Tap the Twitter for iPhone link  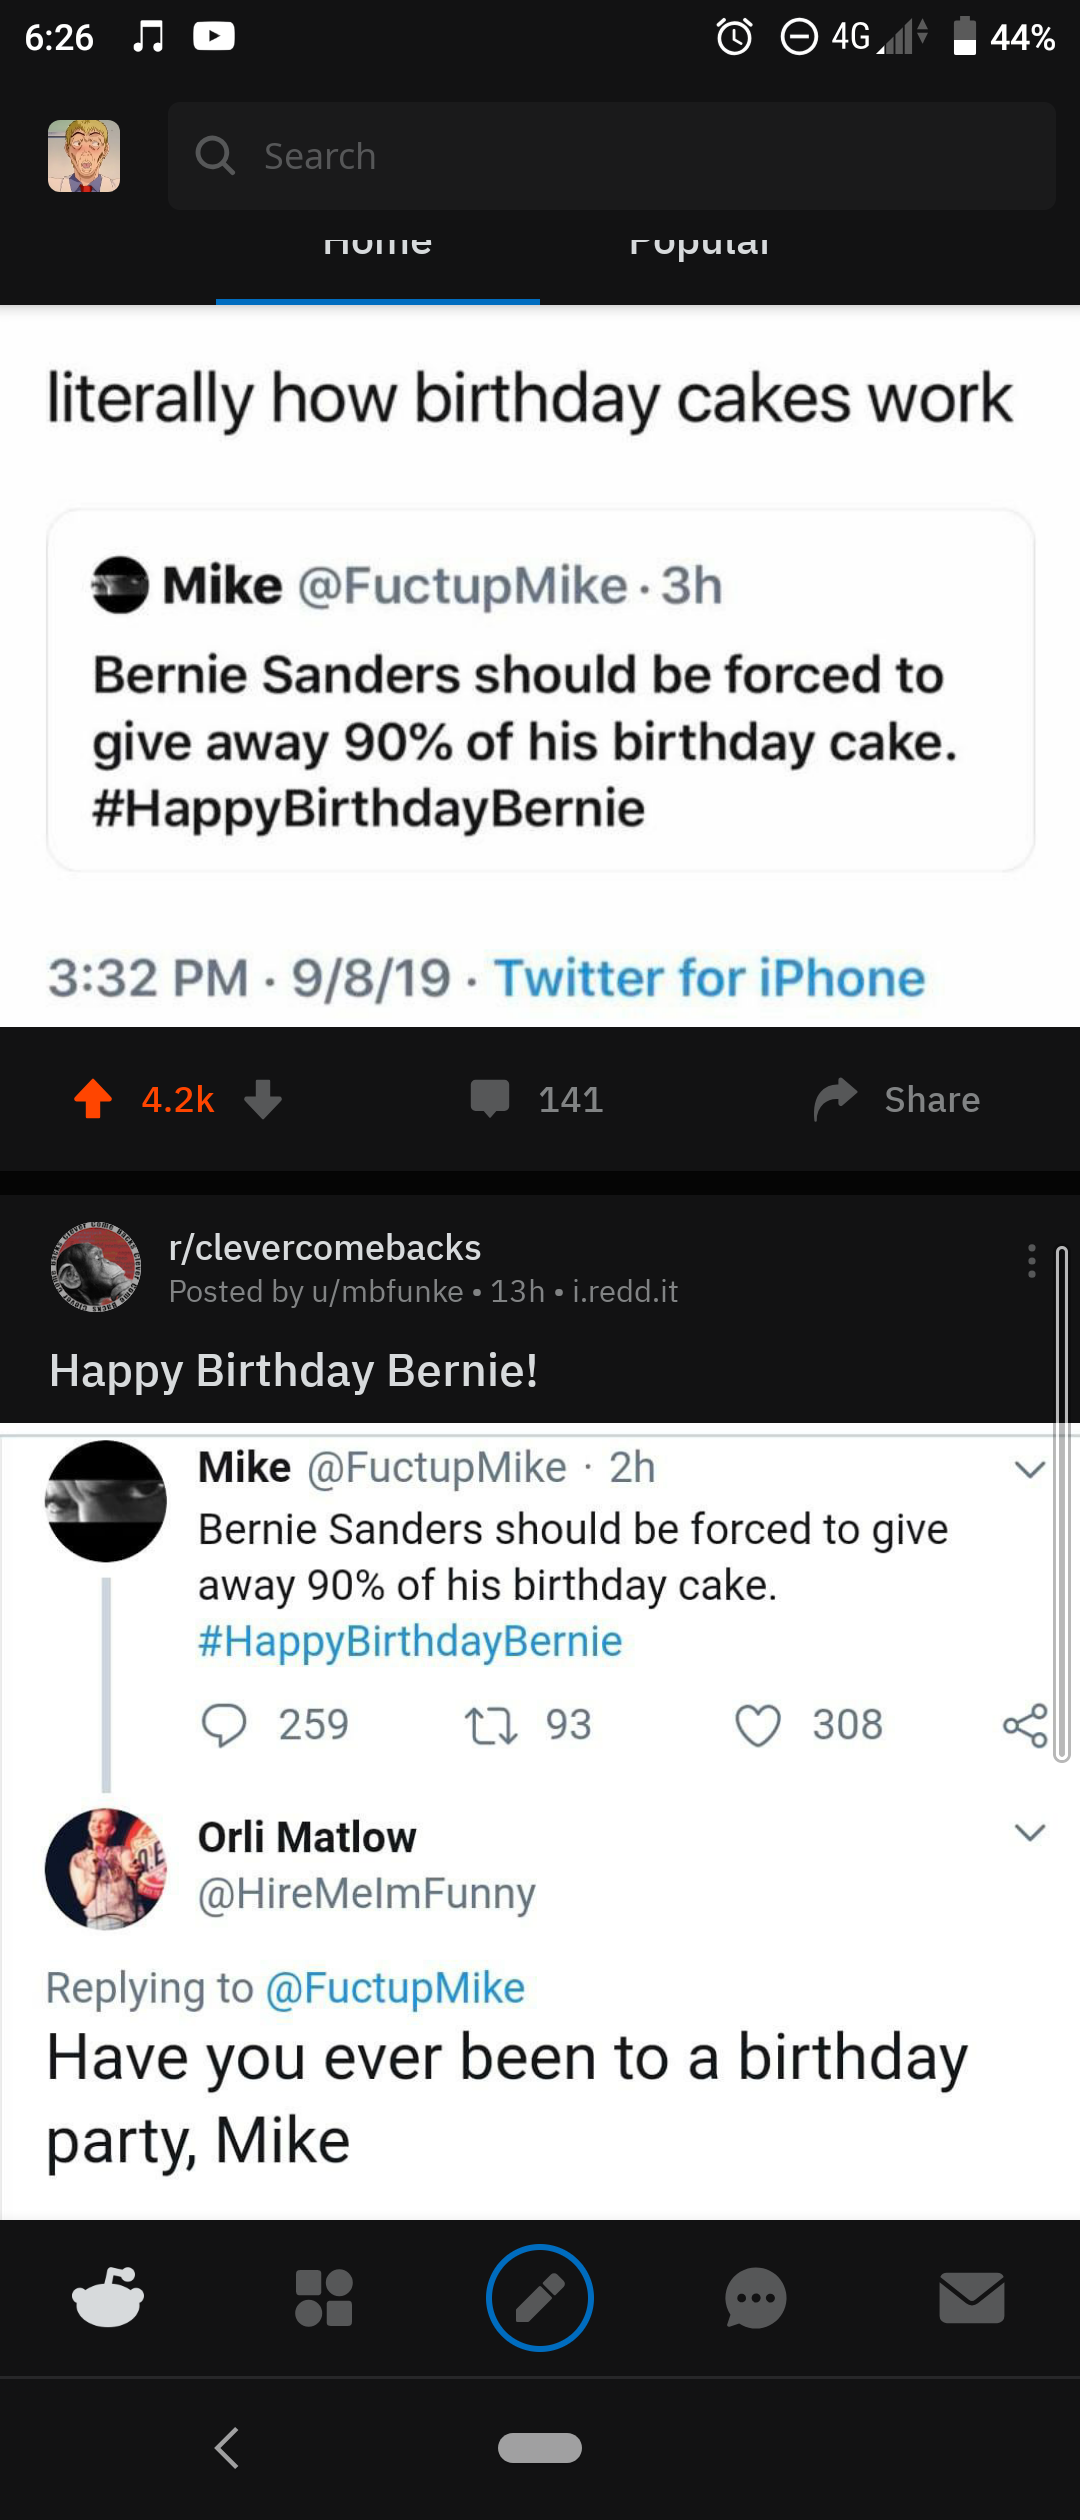click(x=710, y=979)
